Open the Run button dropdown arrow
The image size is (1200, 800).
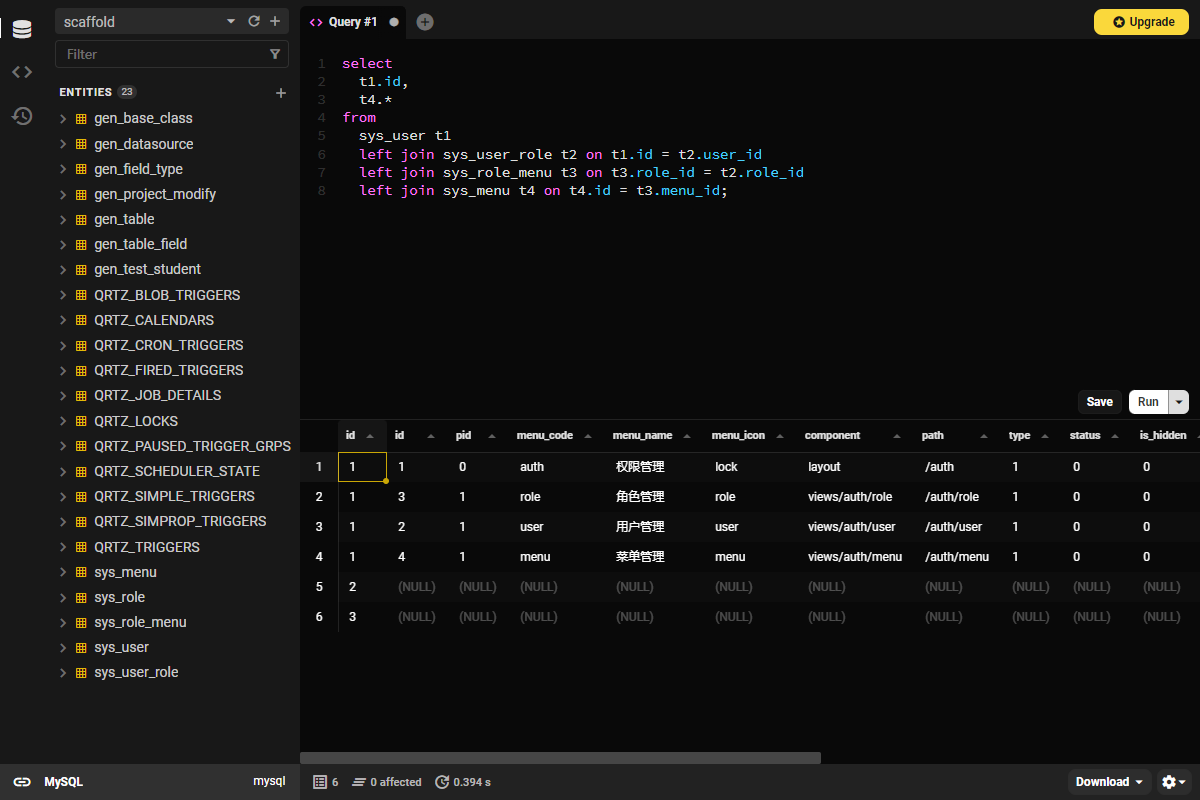coord(1179,402)
